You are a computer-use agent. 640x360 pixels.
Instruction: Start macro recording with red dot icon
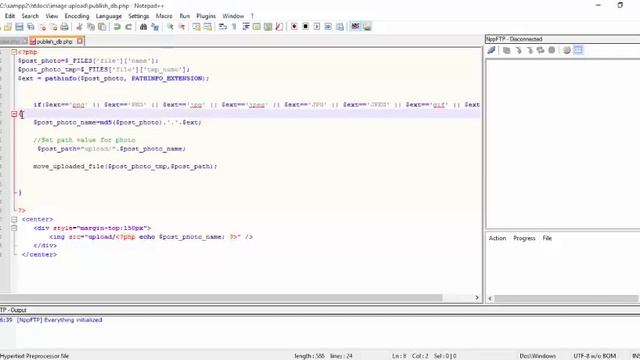point(294,27)
